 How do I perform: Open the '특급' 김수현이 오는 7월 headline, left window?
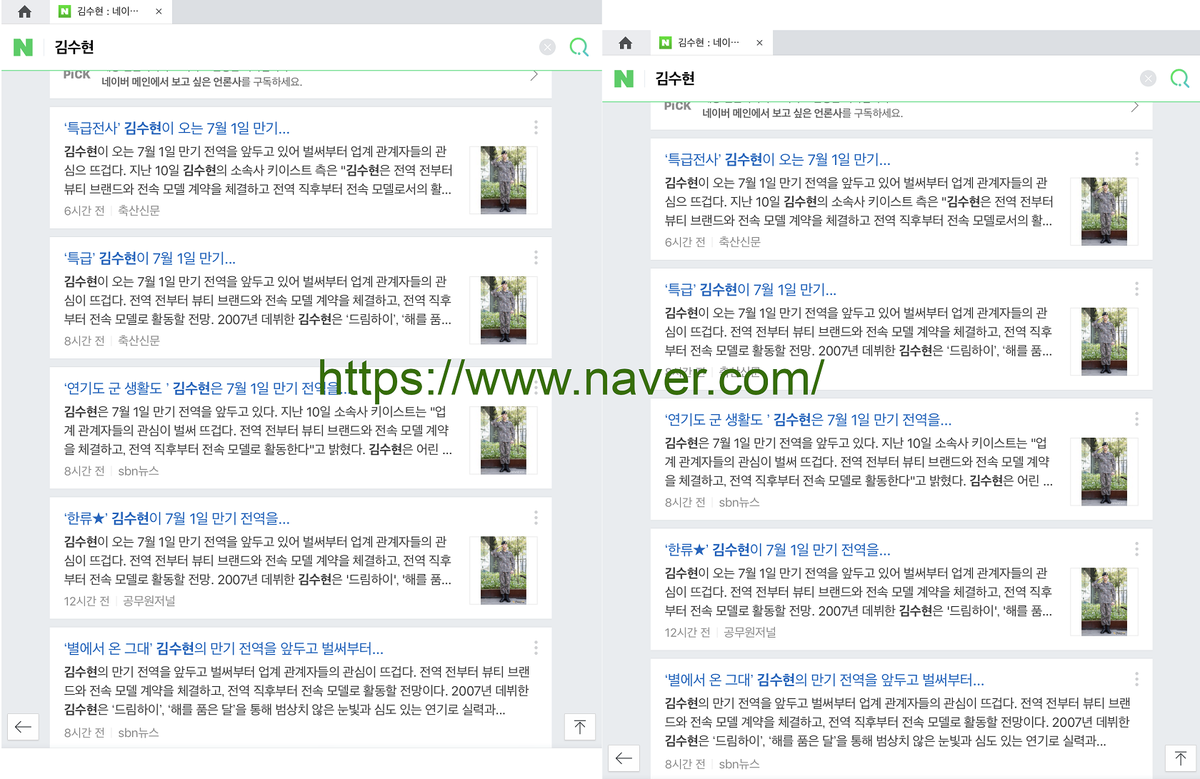150,258
